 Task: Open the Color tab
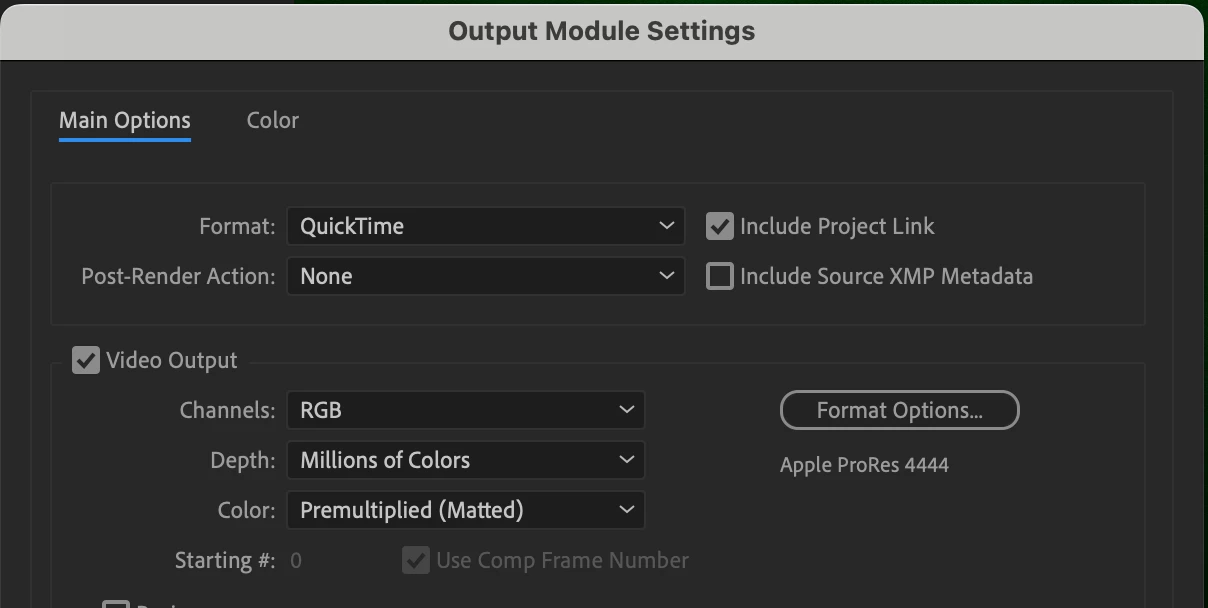272,121
